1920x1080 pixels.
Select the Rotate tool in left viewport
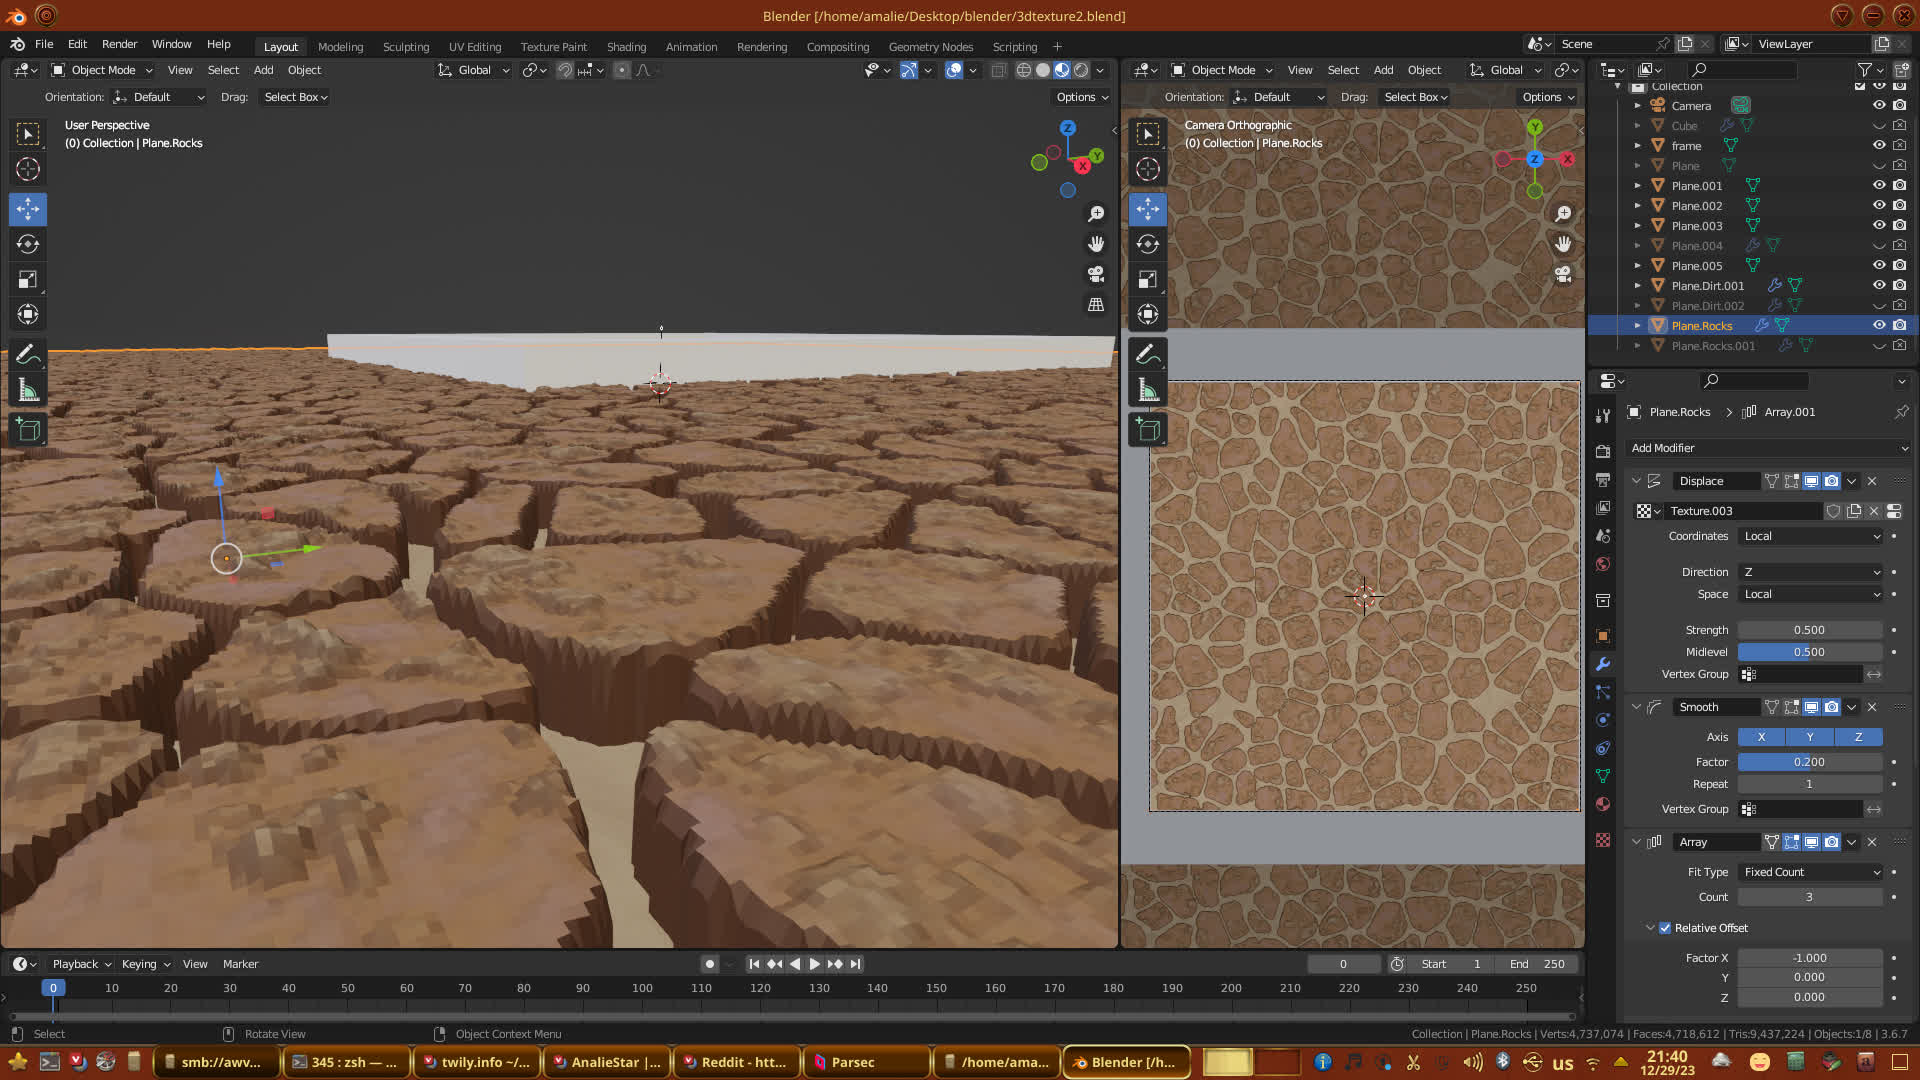tap(28, 244)
